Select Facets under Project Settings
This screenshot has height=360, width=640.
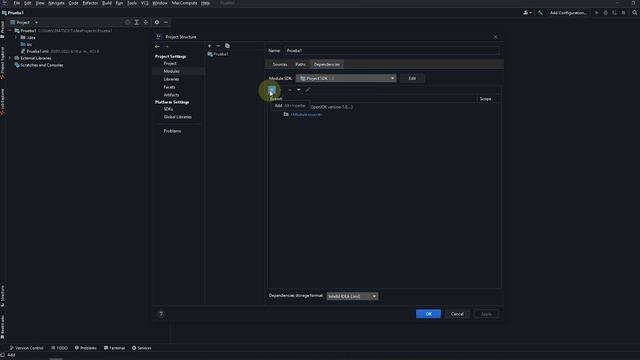[169, 87]
